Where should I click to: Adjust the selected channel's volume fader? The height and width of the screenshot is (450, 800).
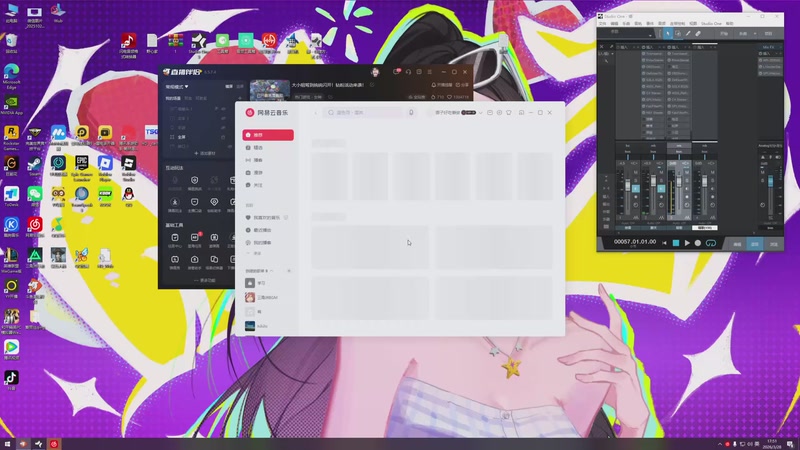pos(679,183)
